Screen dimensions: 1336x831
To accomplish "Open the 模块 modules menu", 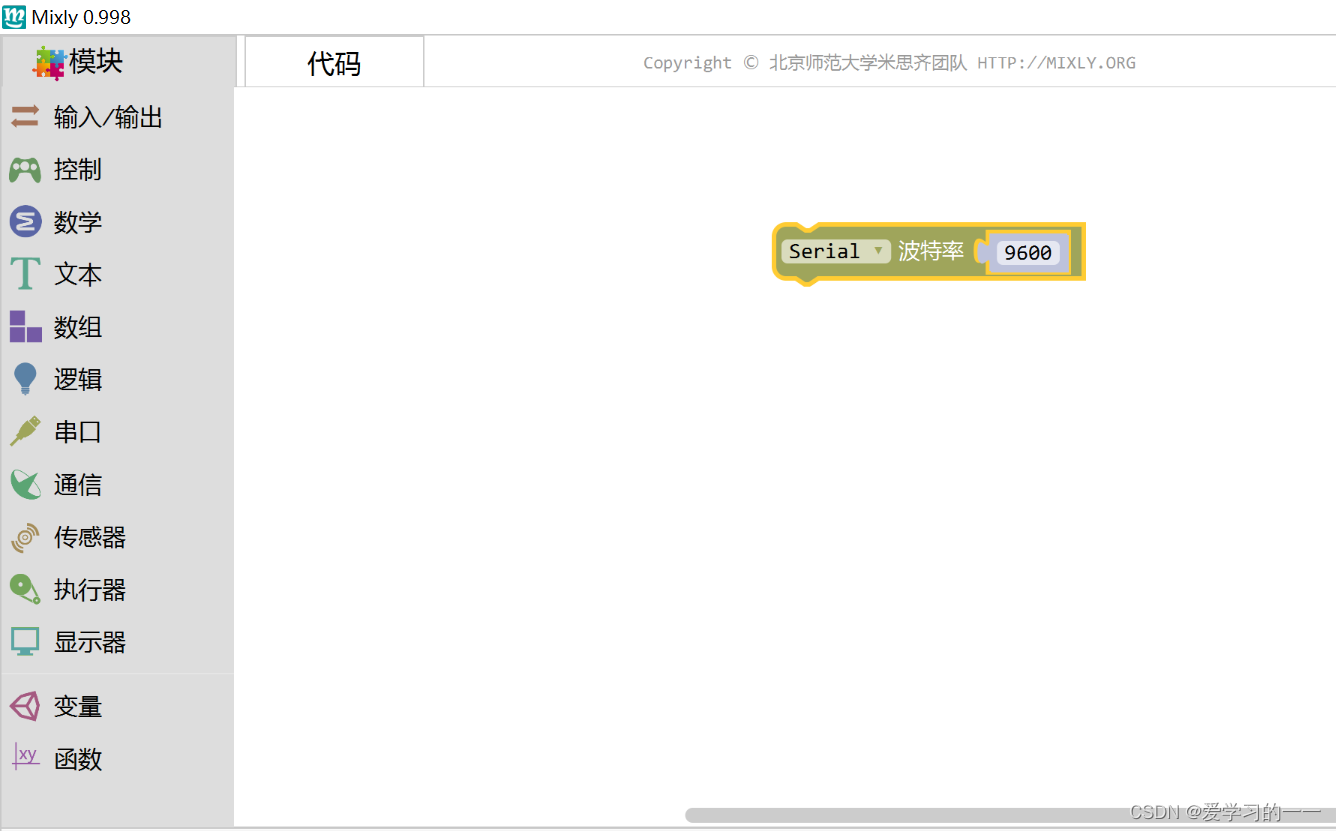I will (90, 62).
